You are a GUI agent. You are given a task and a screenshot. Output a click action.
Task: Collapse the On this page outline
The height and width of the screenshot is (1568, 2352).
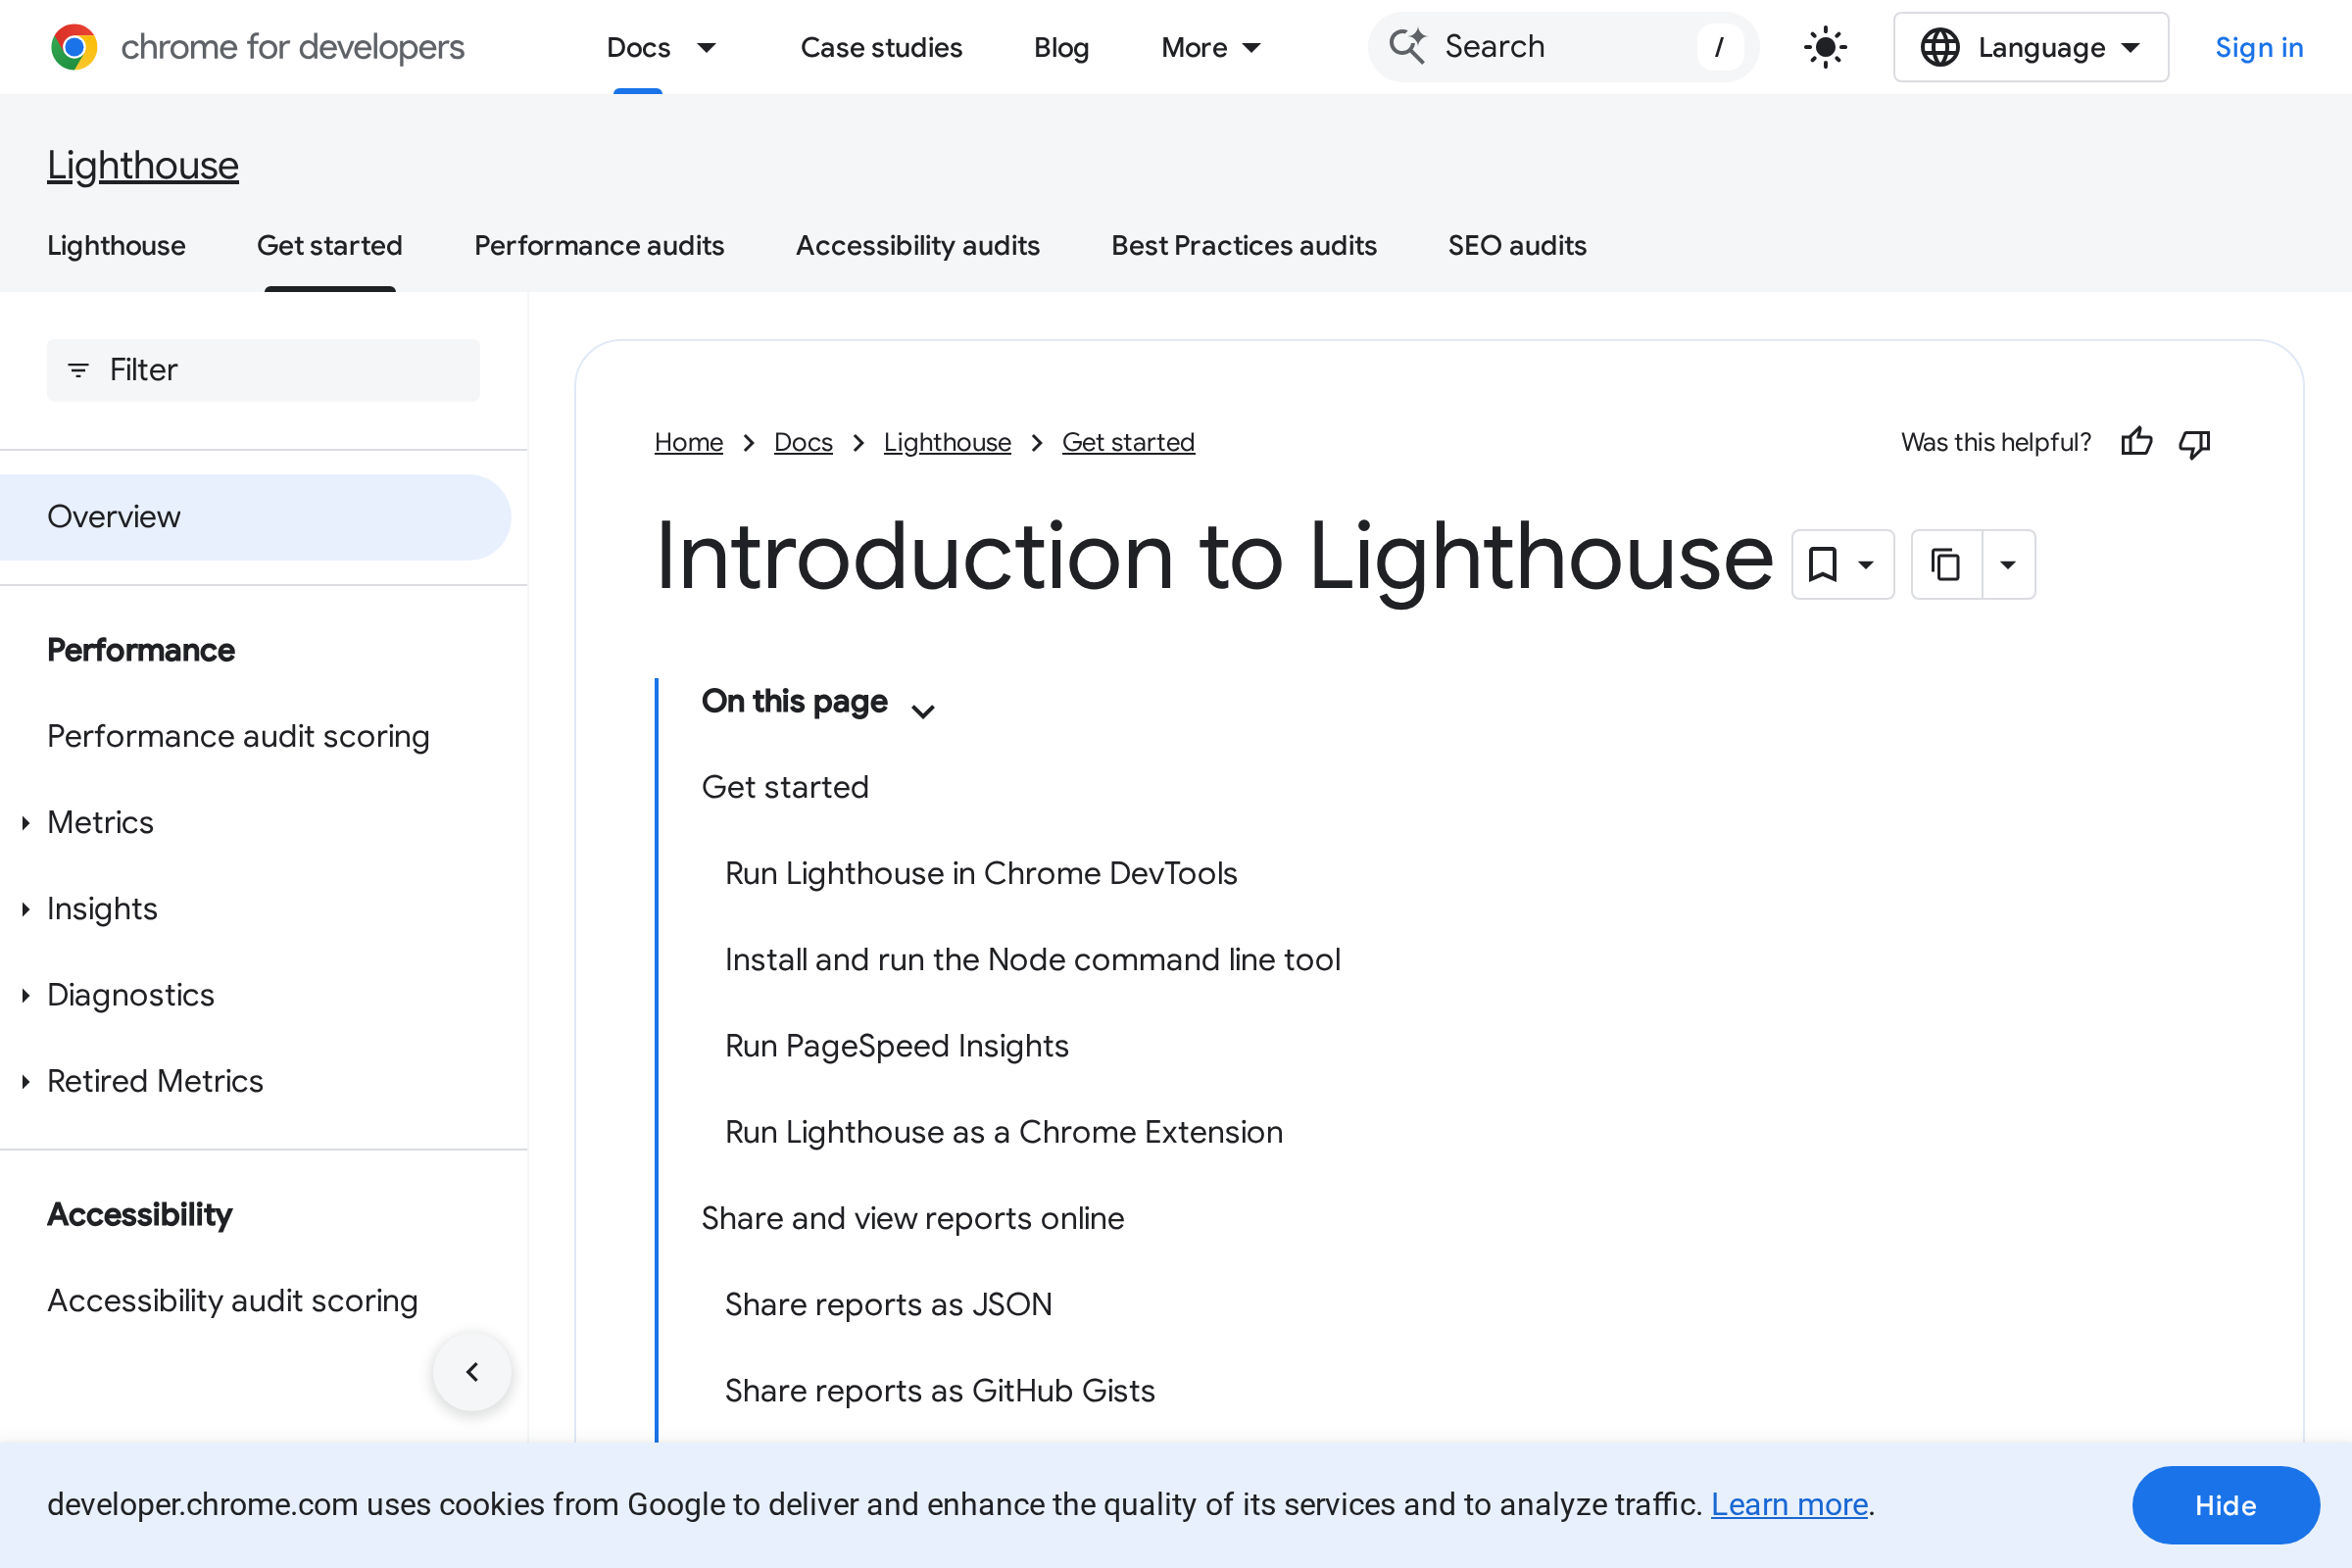coord(923,709)
